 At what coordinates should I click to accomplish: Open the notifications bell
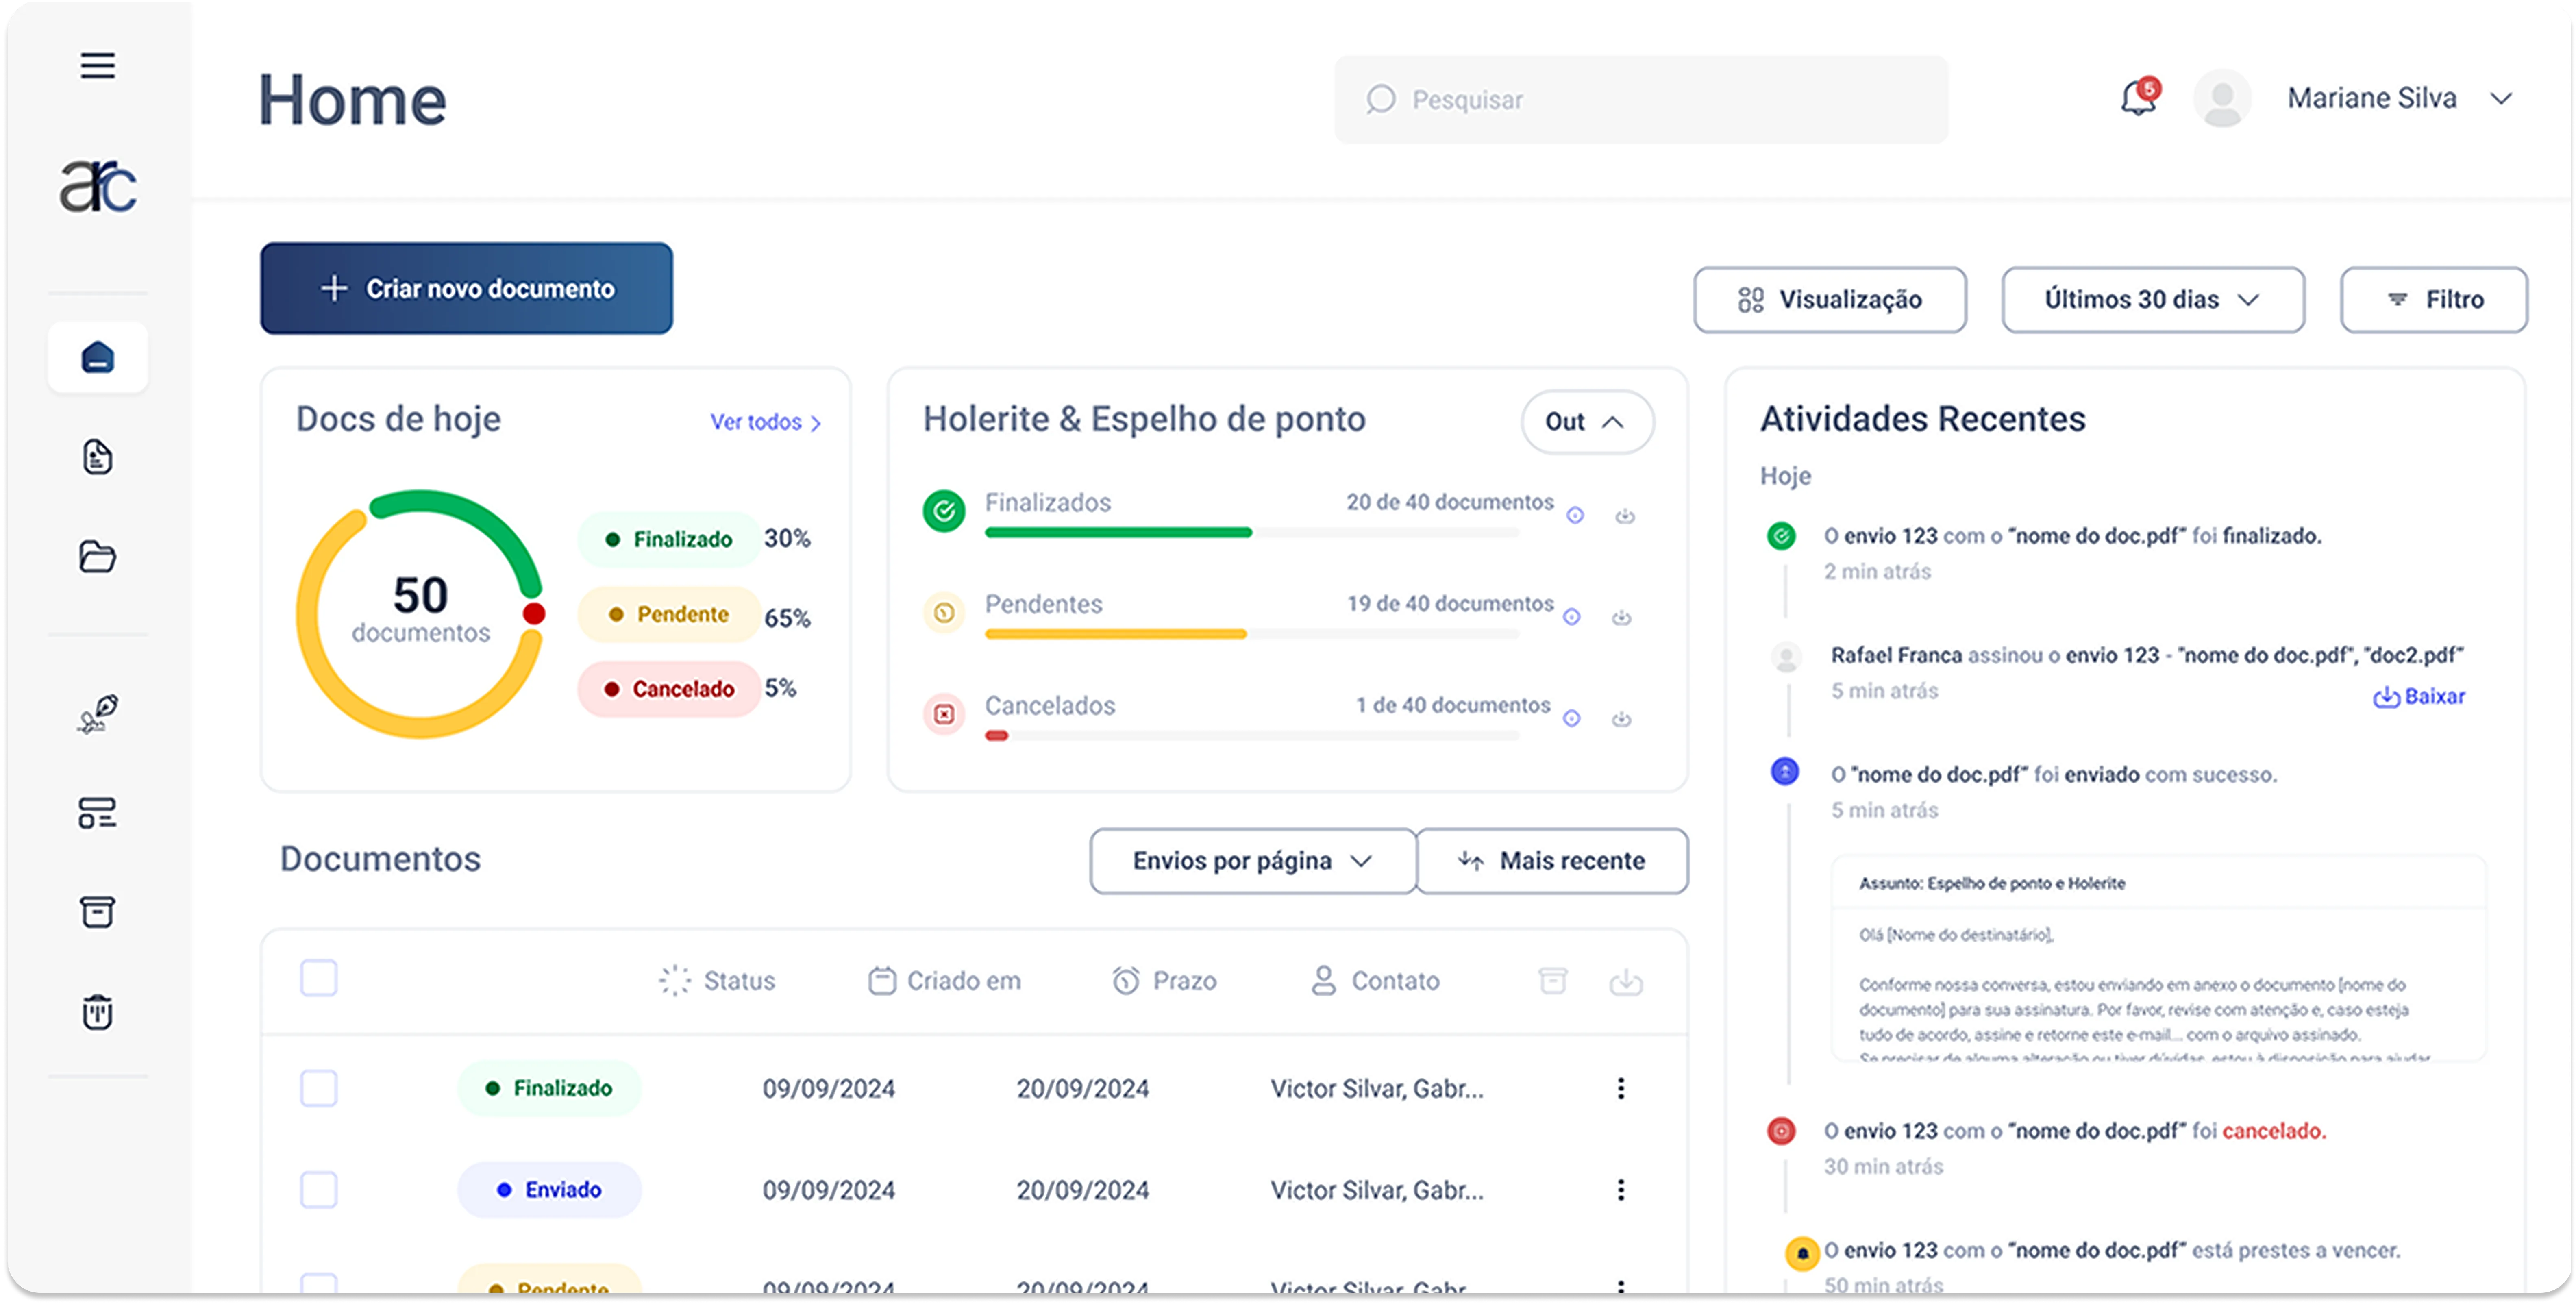tap(2139, 98)
